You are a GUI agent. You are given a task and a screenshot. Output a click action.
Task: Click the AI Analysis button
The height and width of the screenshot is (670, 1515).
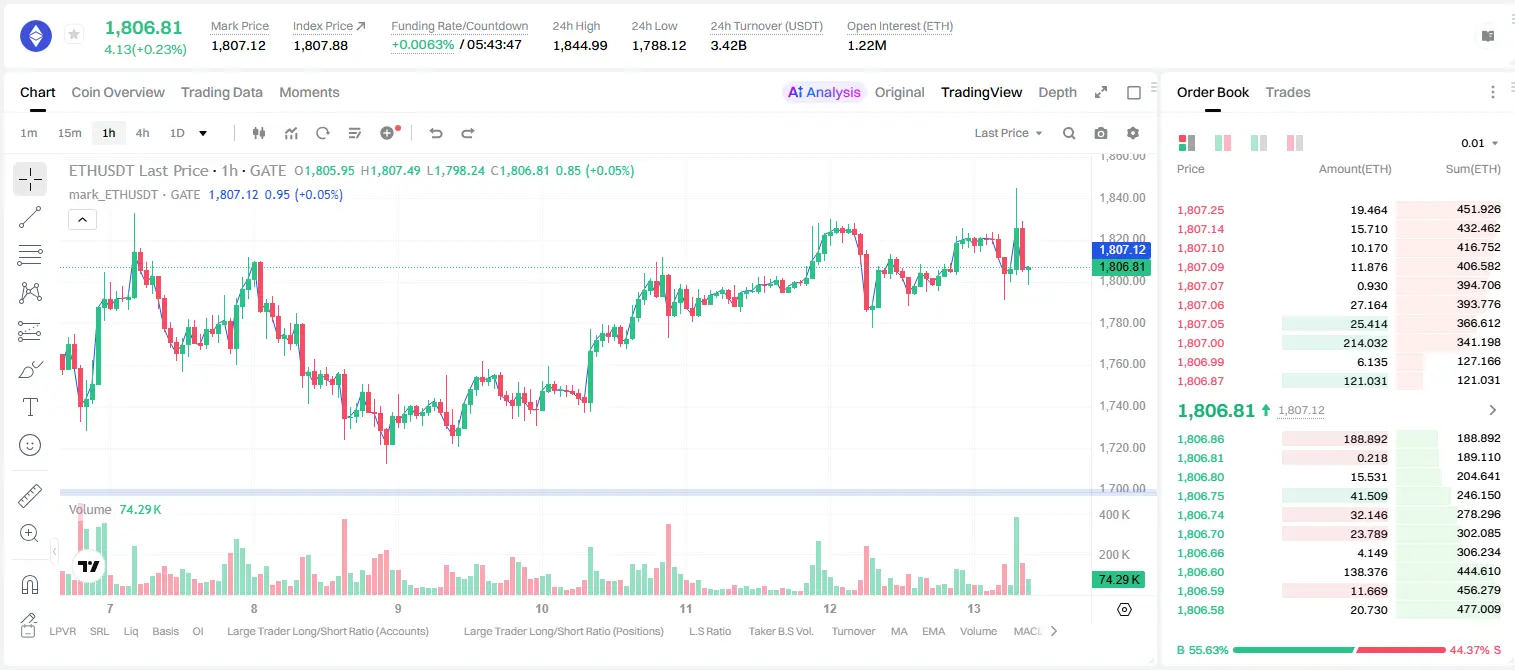click(x=823, y=92)
